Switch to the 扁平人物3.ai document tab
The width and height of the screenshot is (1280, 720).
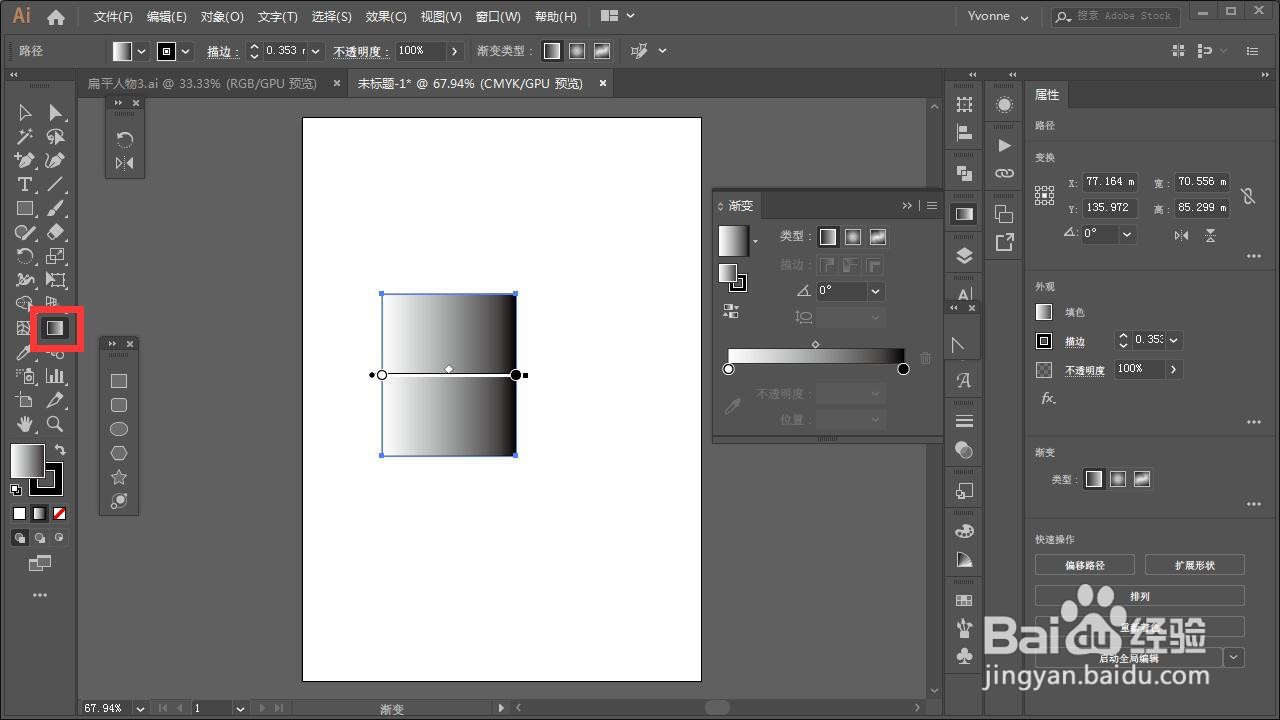tap(202, 84)
